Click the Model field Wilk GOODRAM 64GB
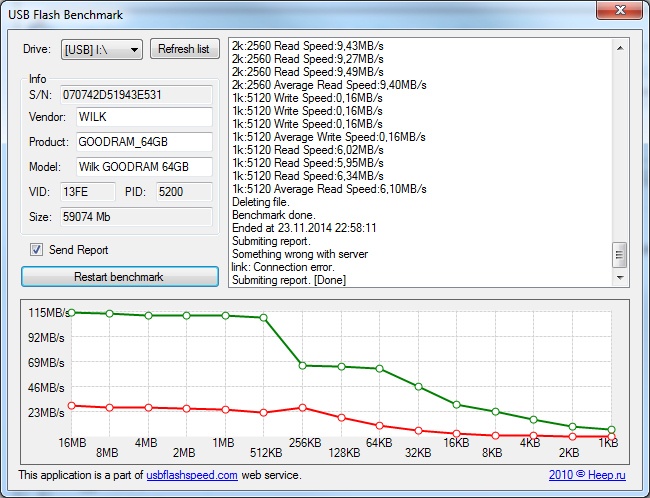The image size is (650, 498). click(143, 167)
